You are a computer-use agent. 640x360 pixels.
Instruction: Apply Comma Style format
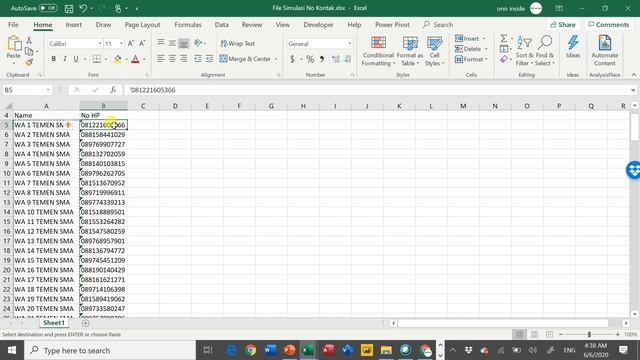(322, 59)
